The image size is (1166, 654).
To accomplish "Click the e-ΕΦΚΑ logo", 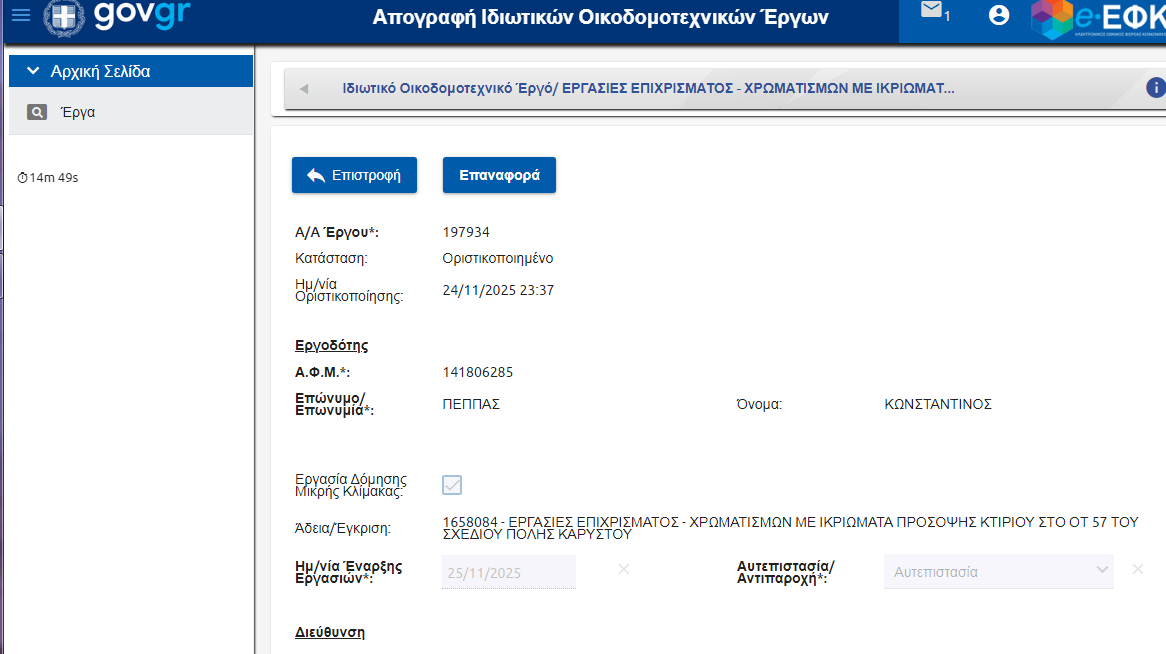I will [1097, 20].
